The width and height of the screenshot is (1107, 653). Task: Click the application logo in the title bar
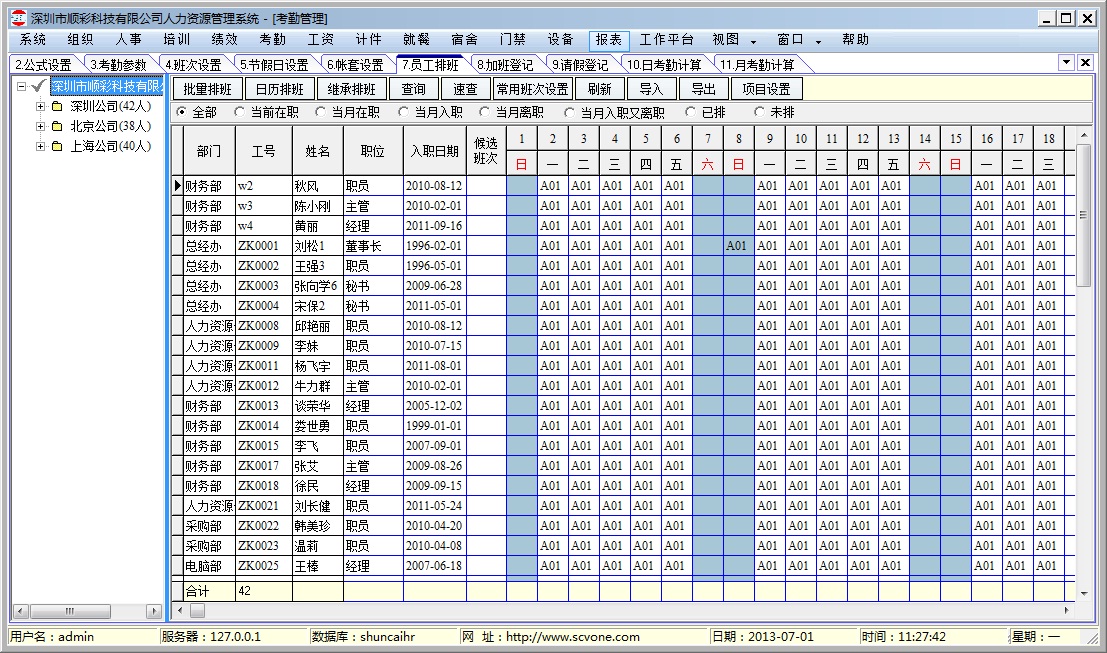click(18, 18)
